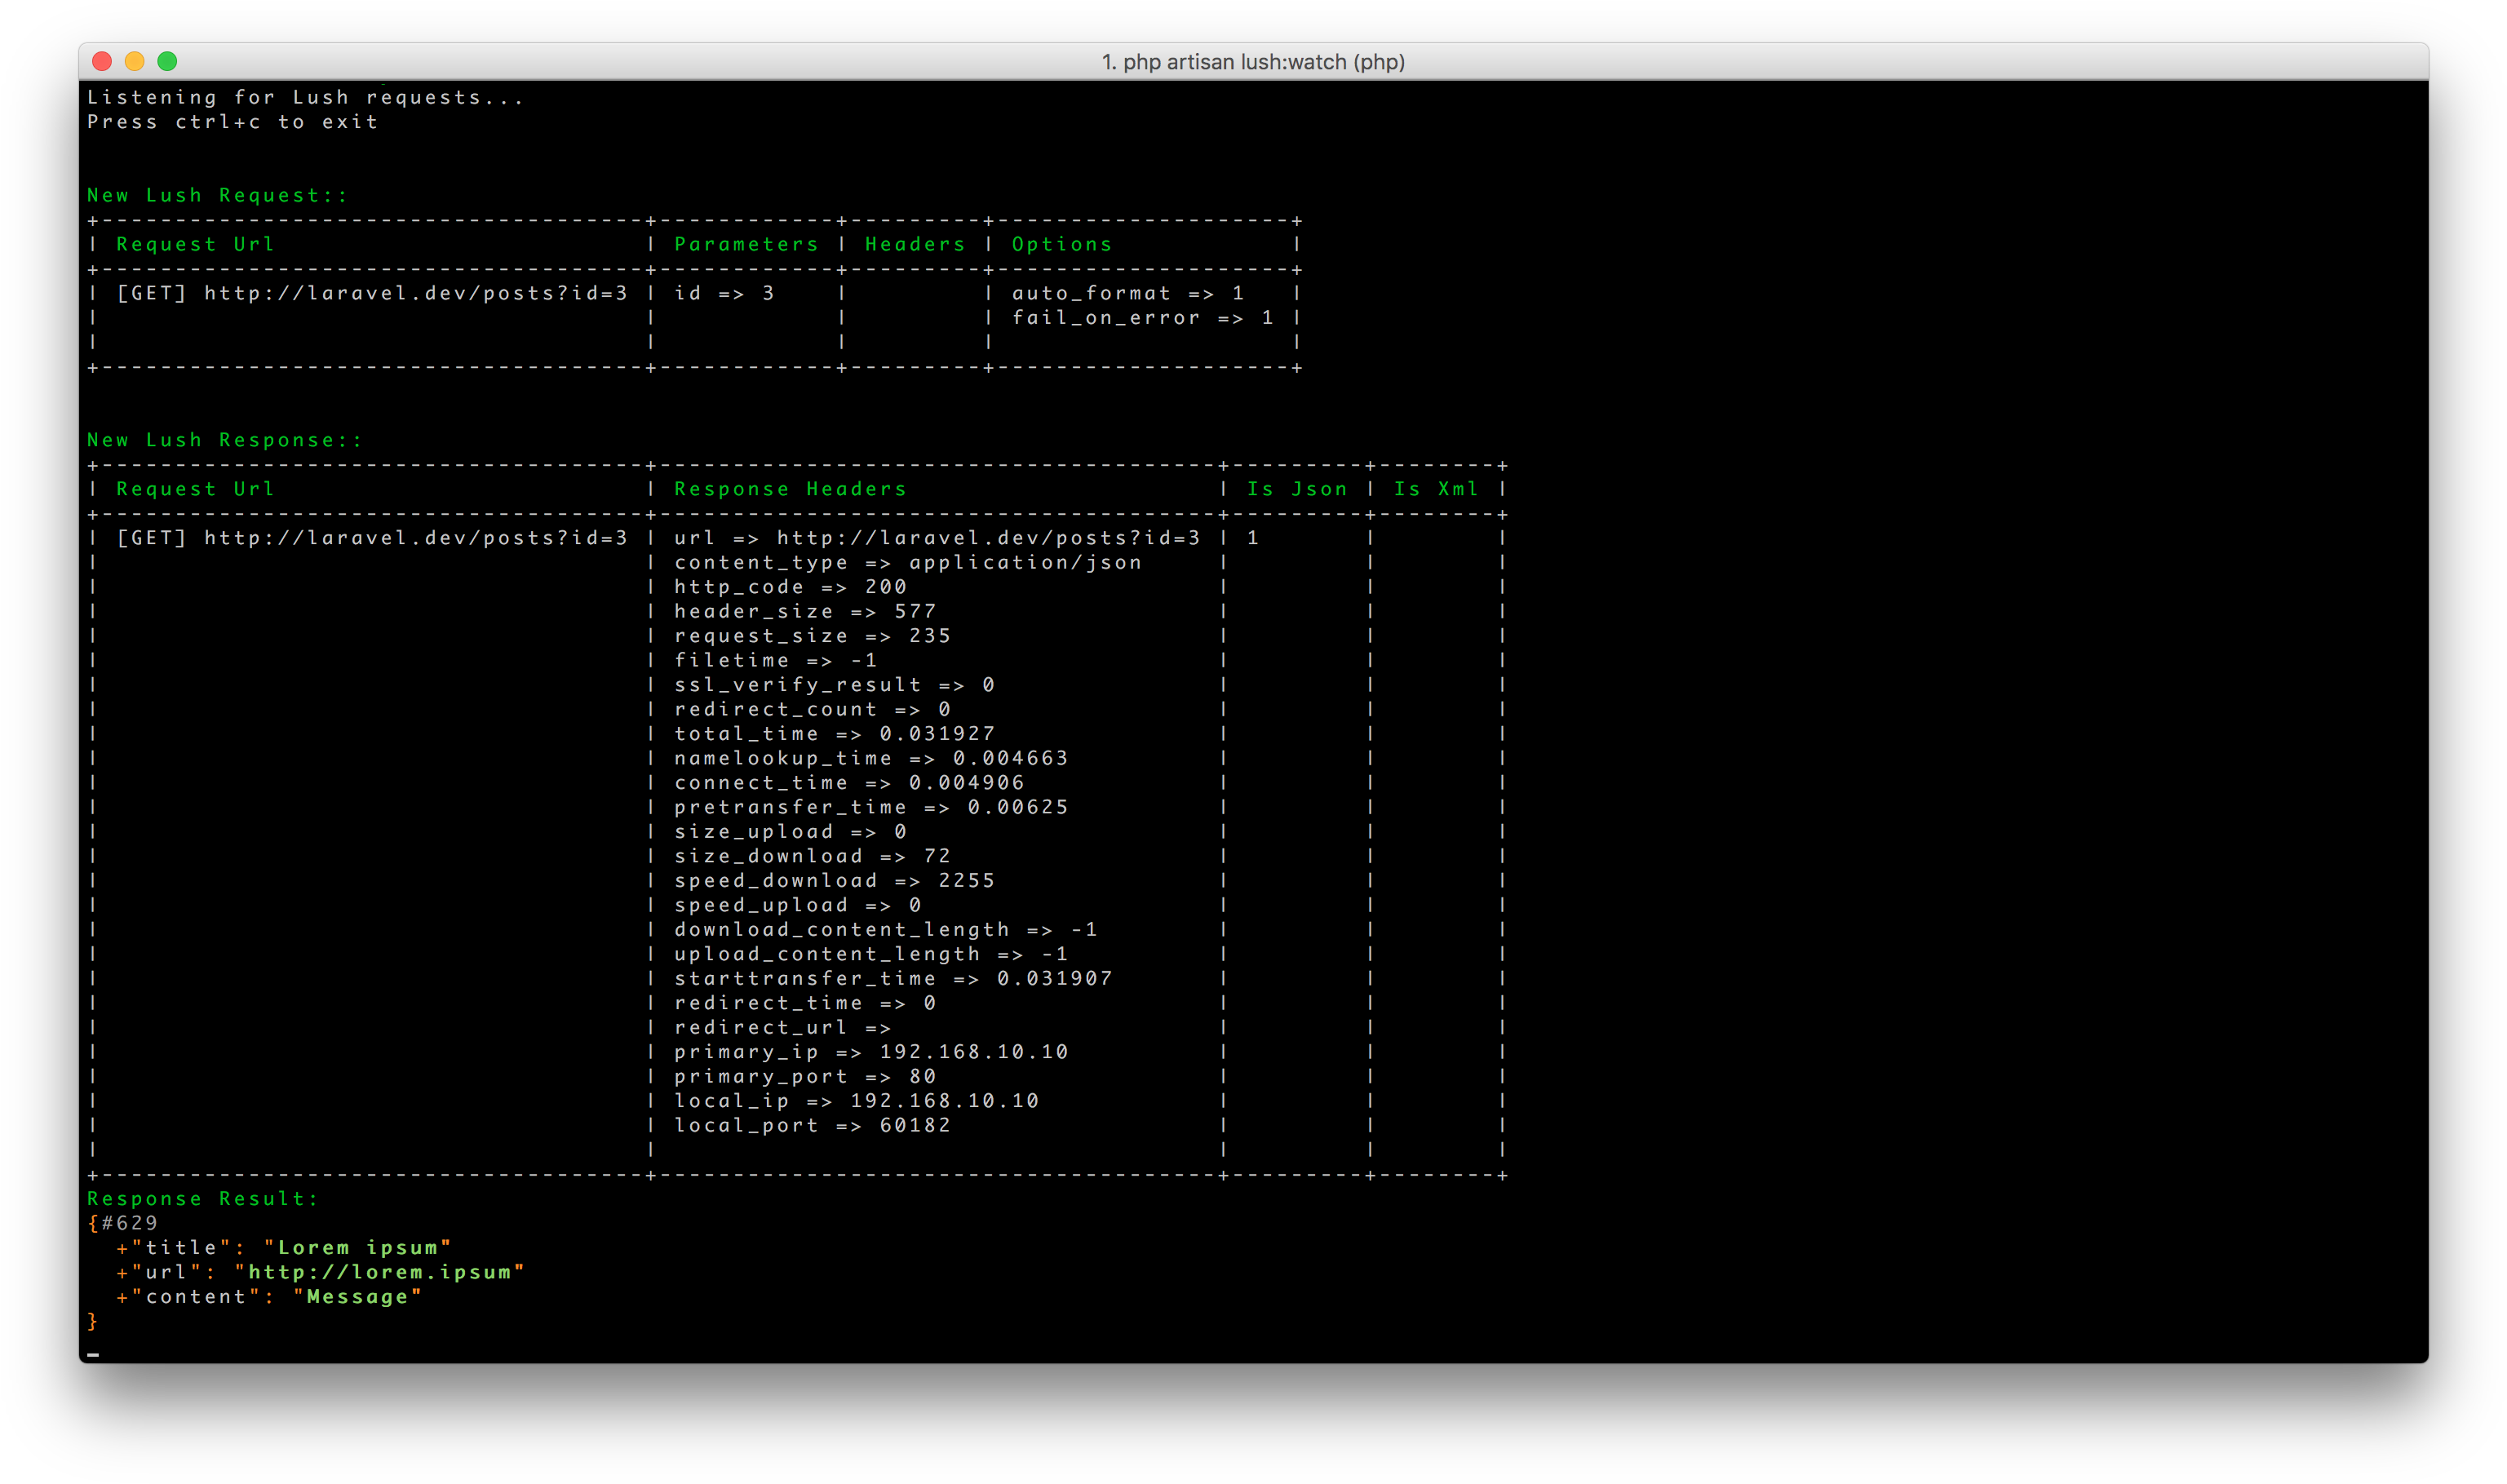Click the 'New Lush Response::' heading

tap(224, 440)
